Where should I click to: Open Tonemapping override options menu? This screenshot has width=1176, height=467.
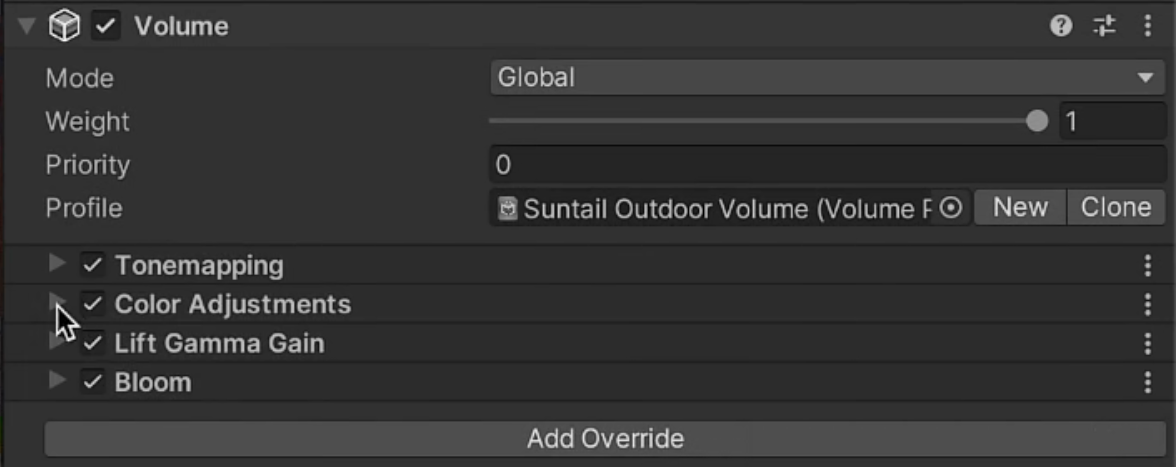[1147, 266]
